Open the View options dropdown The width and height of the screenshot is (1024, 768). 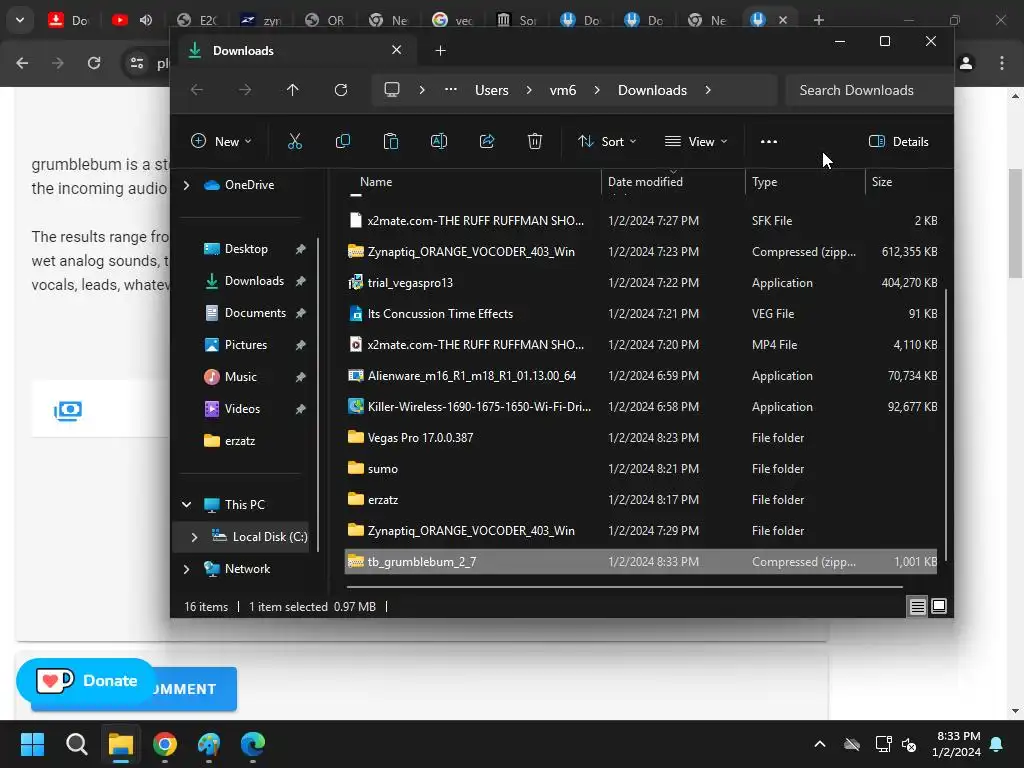[x=696, y=141]
